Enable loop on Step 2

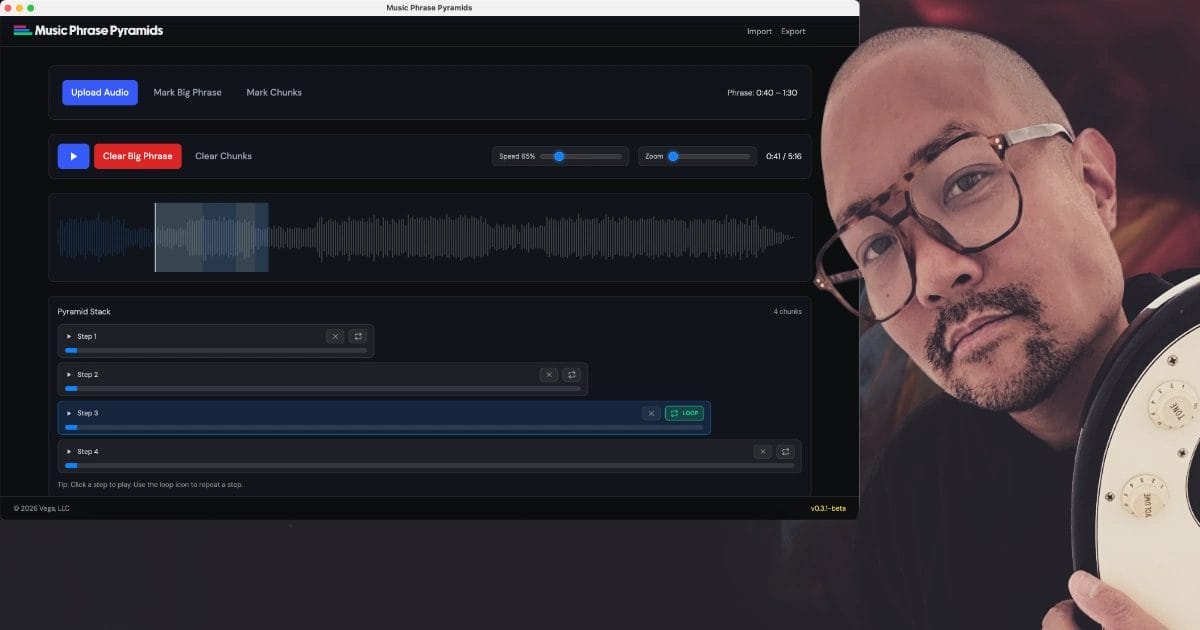pos(571,375)
